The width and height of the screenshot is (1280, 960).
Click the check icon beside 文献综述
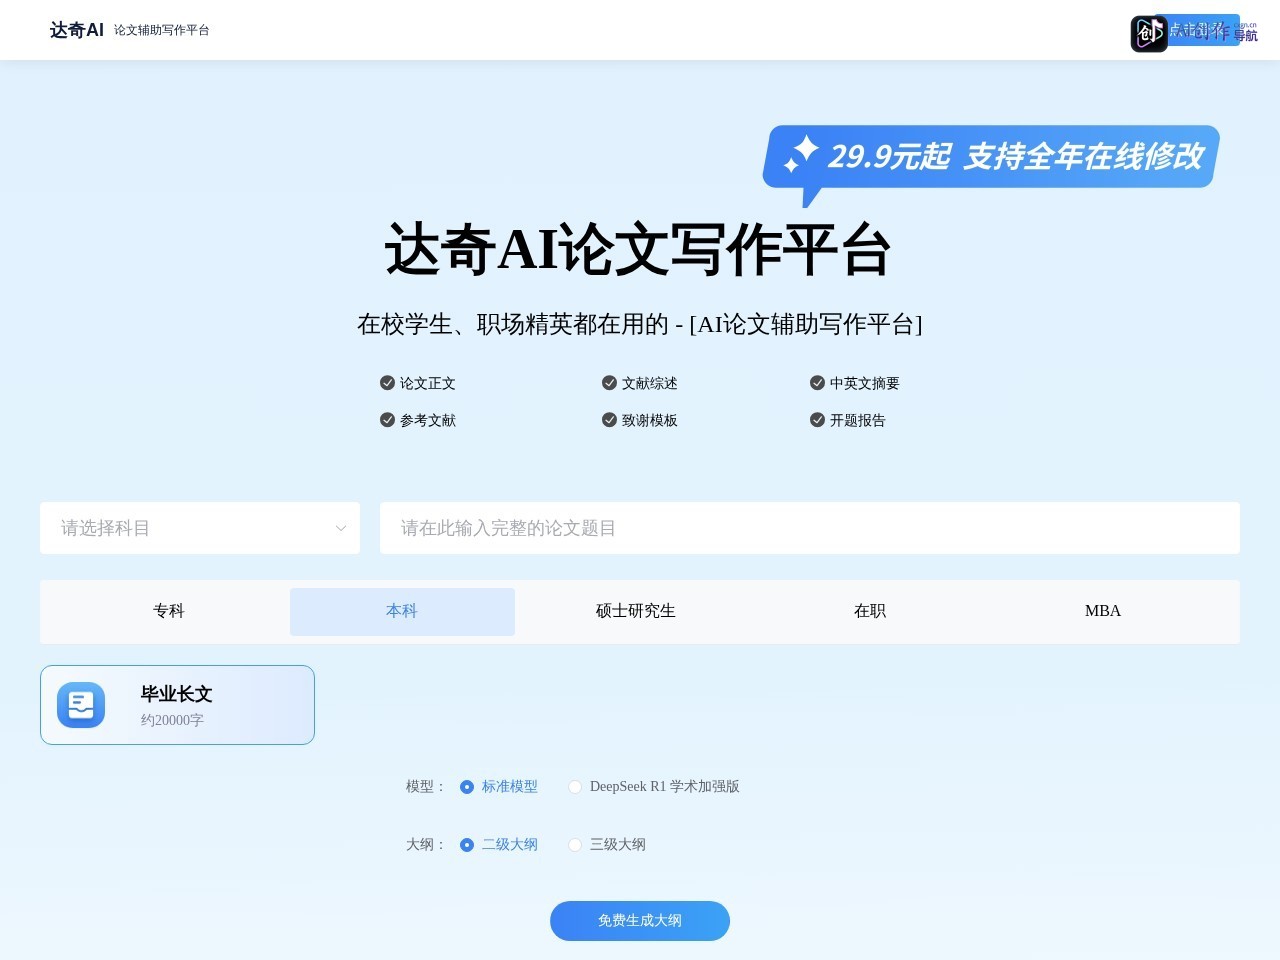pyautogui.click(x=609, y=383)
